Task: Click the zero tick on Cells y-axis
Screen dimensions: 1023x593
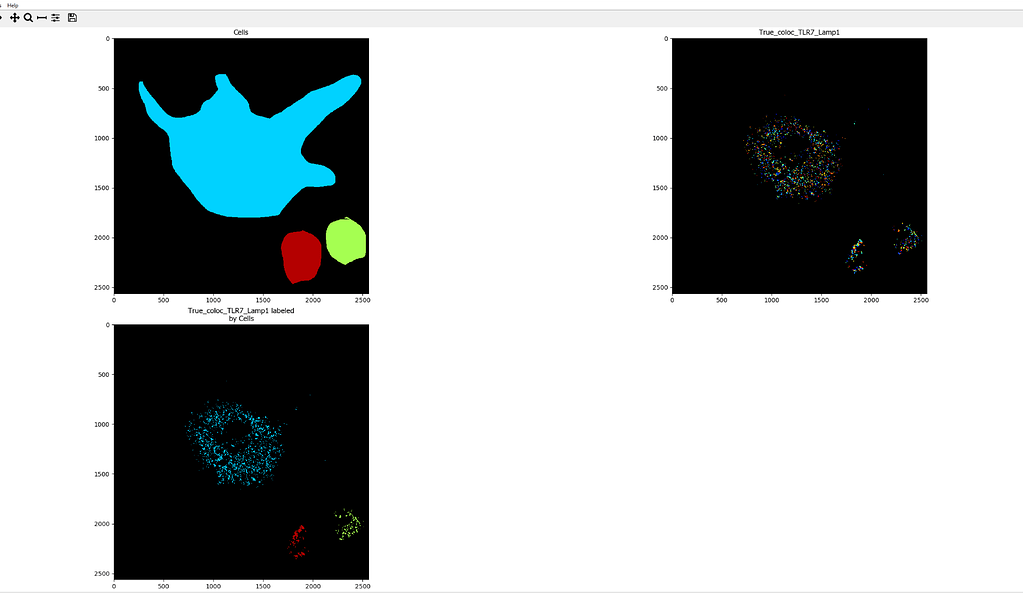Action: (107, 38)
